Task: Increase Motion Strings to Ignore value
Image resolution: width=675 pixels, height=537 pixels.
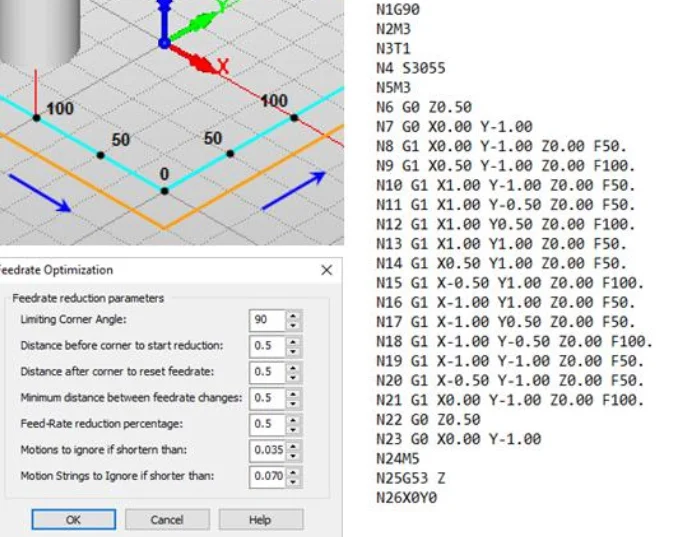Action: [293, 471]
